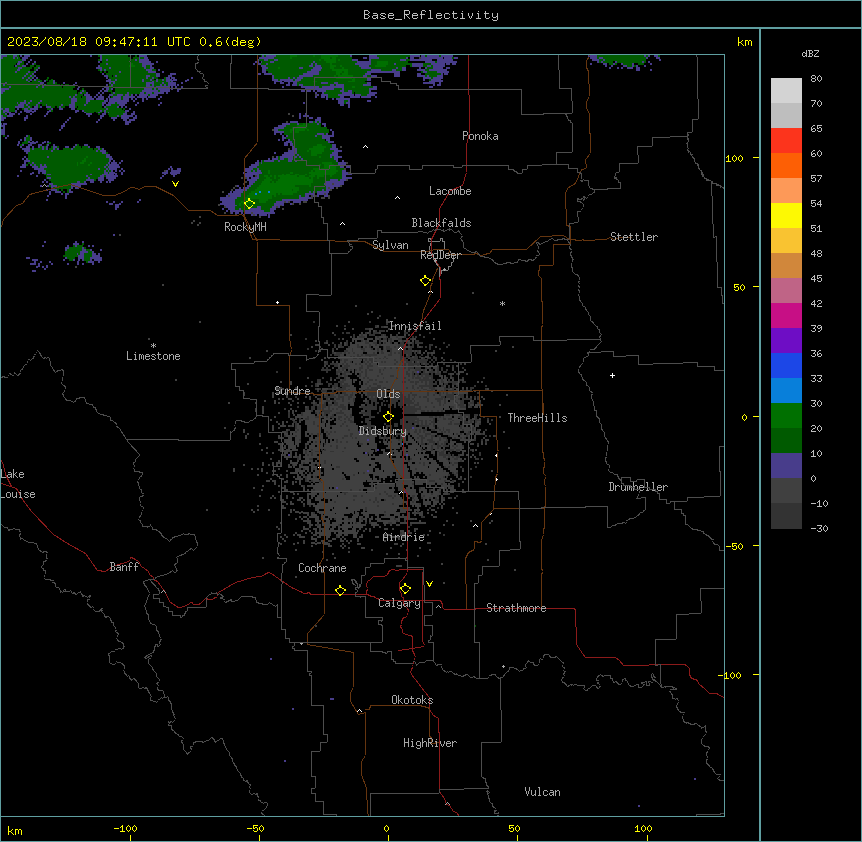Select the Lake Louise label
The height and width of the screenshot is (842, 862).
coord(18,484)
